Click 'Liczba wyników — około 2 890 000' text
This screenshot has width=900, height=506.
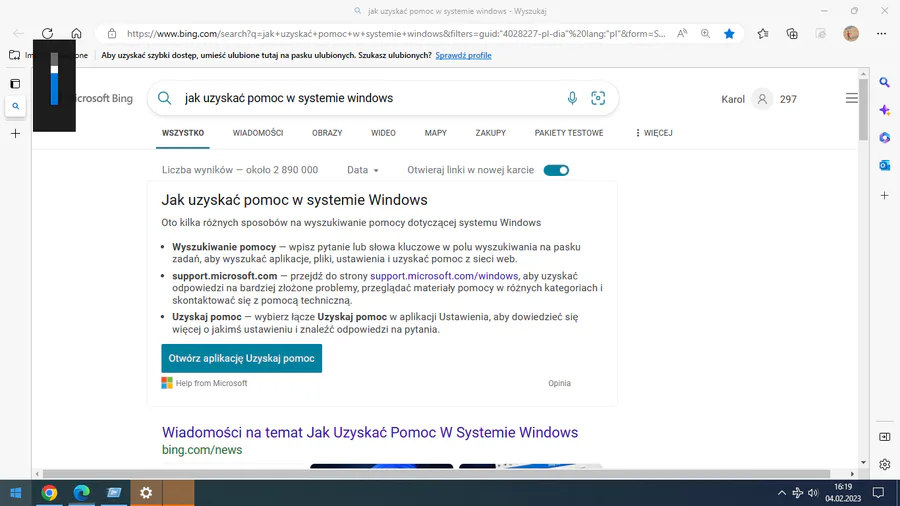click(x=240, y=170)
